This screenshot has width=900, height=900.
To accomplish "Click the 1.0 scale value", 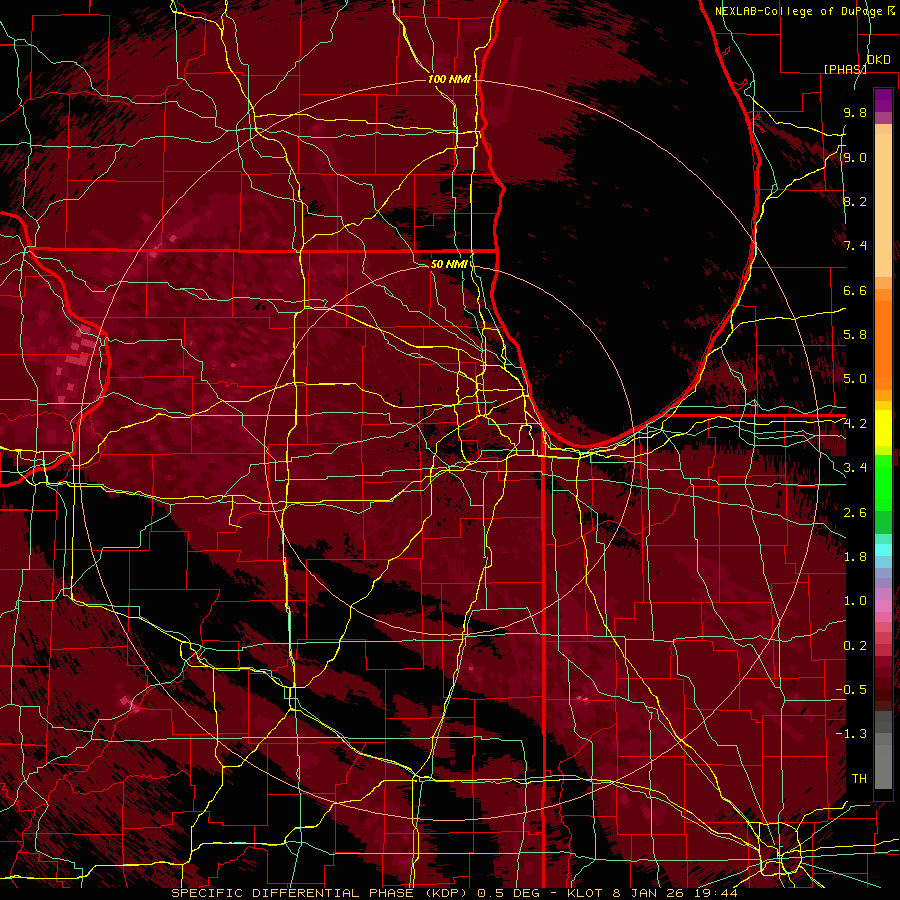I will click(855, 601).
